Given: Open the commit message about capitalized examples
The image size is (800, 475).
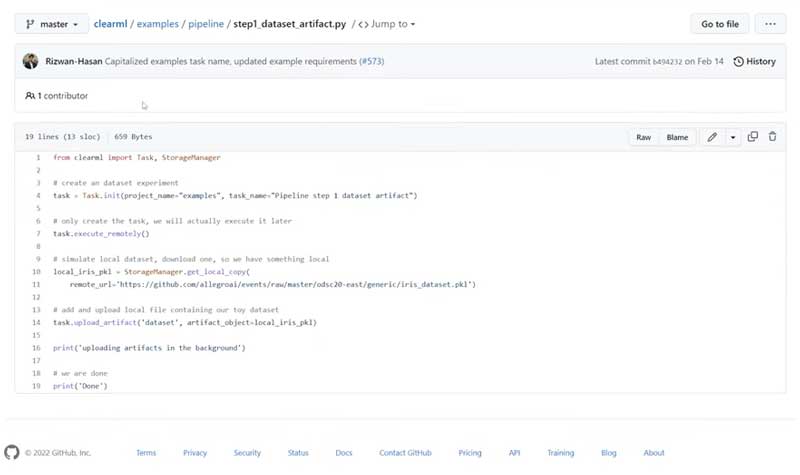Looking at the screenshot, I should point(231,61).
